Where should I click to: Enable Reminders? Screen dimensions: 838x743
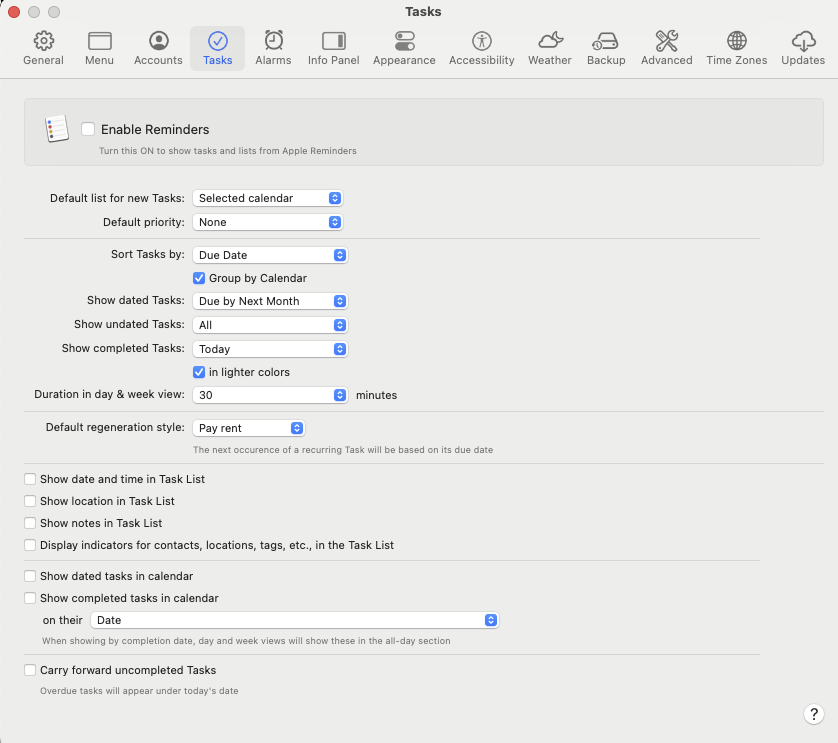88,129
